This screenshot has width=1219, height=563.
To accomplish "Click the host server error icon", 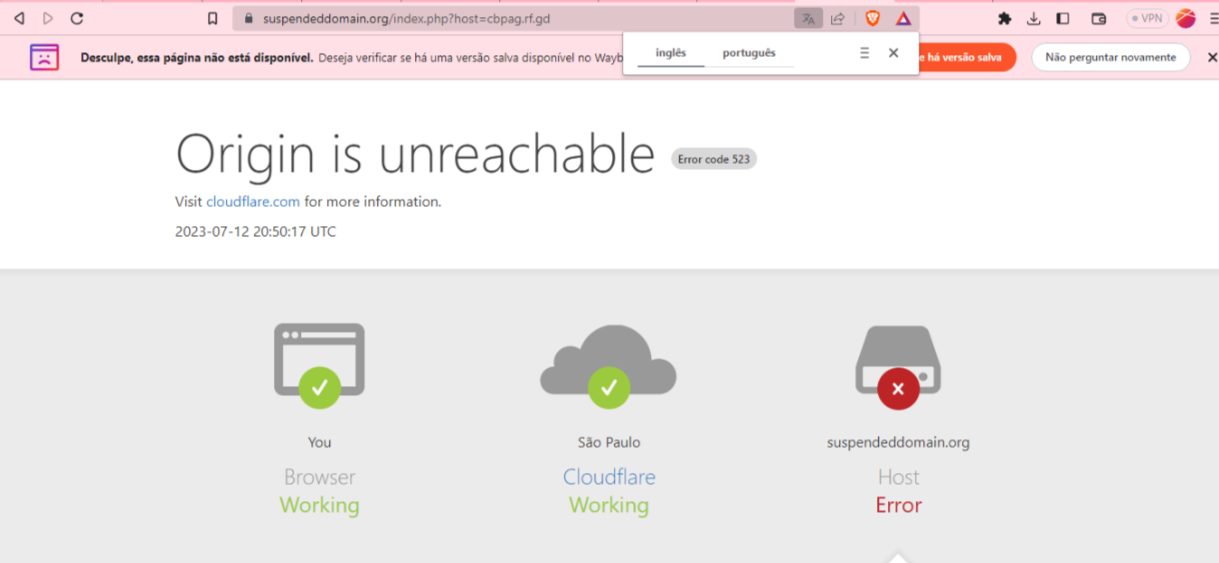I will [x=898, y=367].
